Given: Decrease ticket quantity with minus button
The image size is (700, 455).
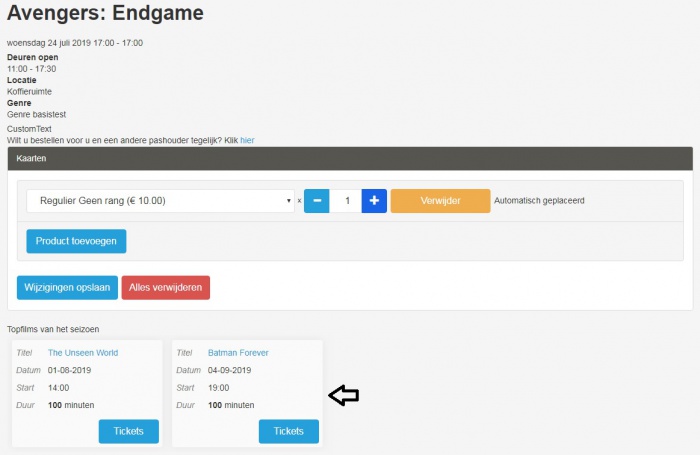Looking at the screenshot, I should pos(317,201).
